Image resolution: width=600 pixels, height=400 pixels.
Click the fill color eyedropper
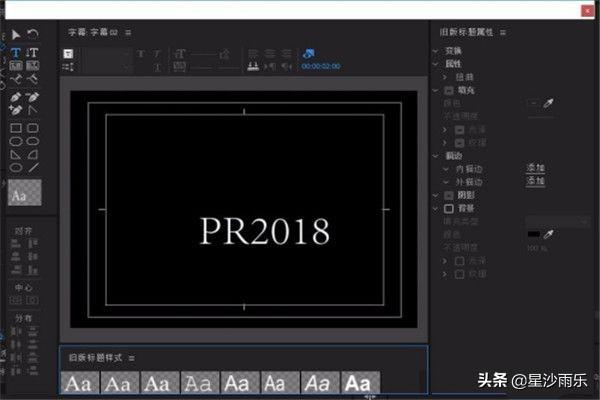pos(548,103)
